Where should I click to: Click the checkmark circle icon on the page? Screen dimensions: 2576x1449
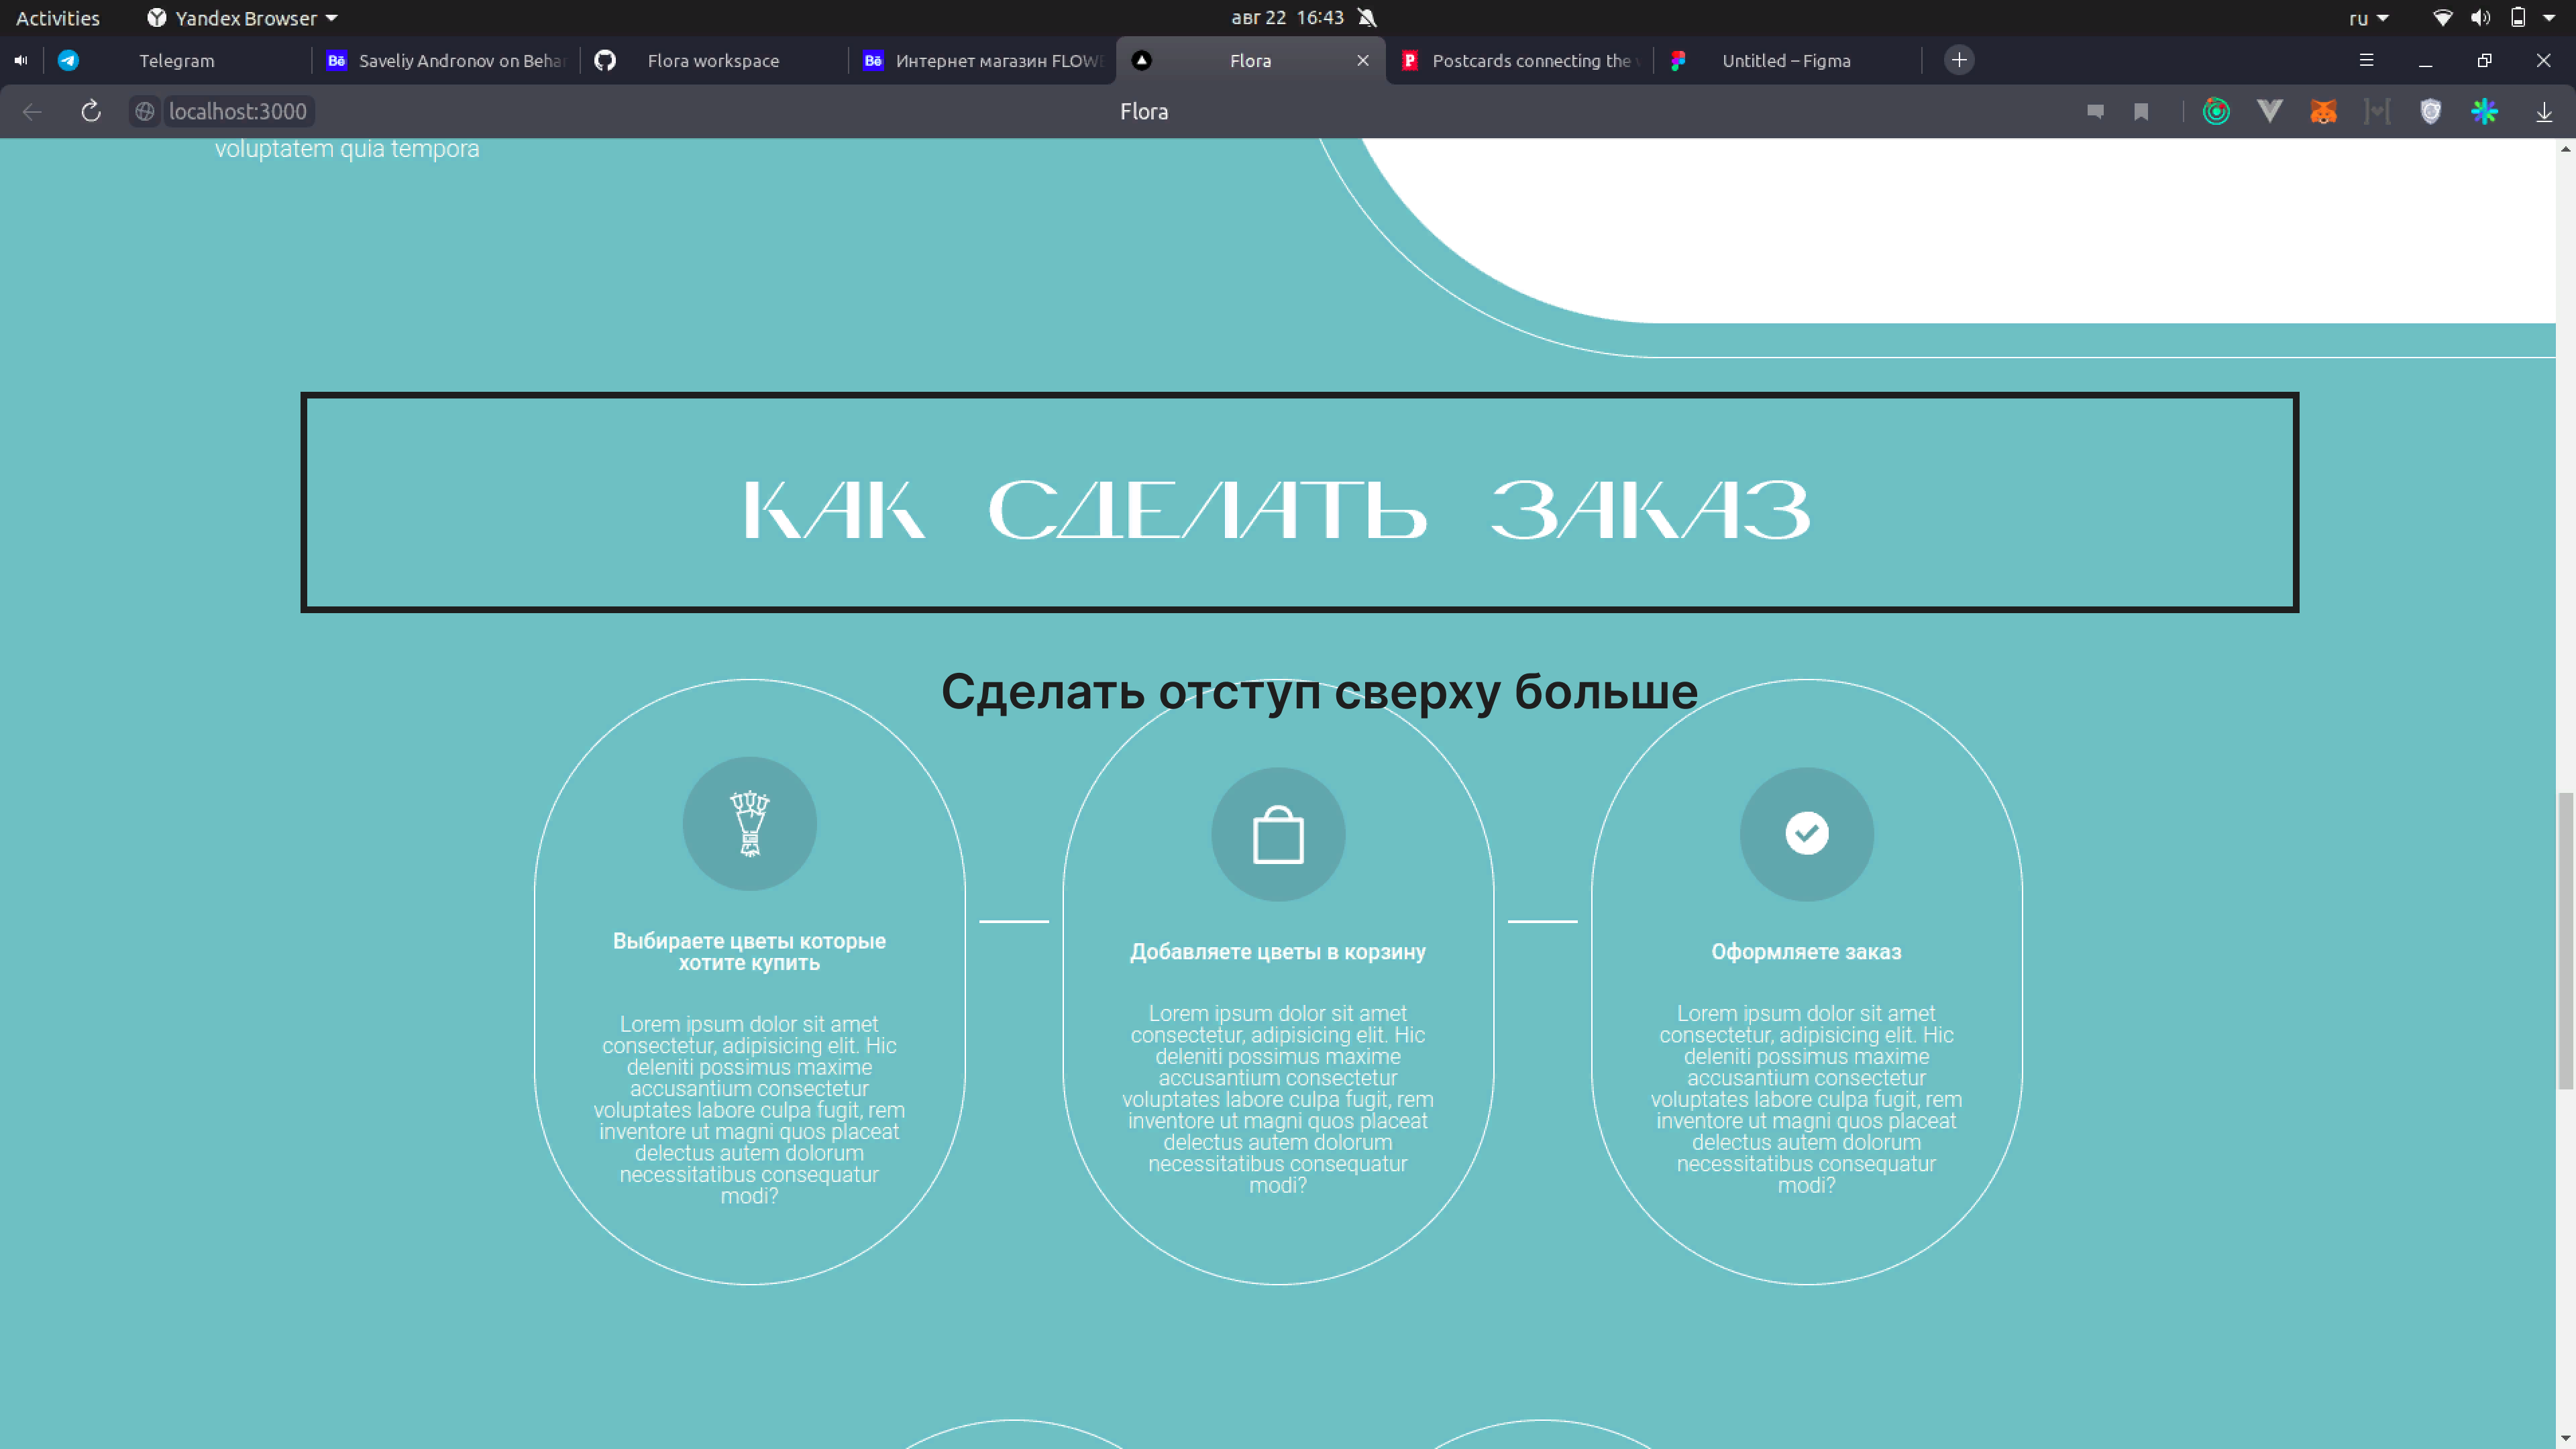(x=1806, y=833)
